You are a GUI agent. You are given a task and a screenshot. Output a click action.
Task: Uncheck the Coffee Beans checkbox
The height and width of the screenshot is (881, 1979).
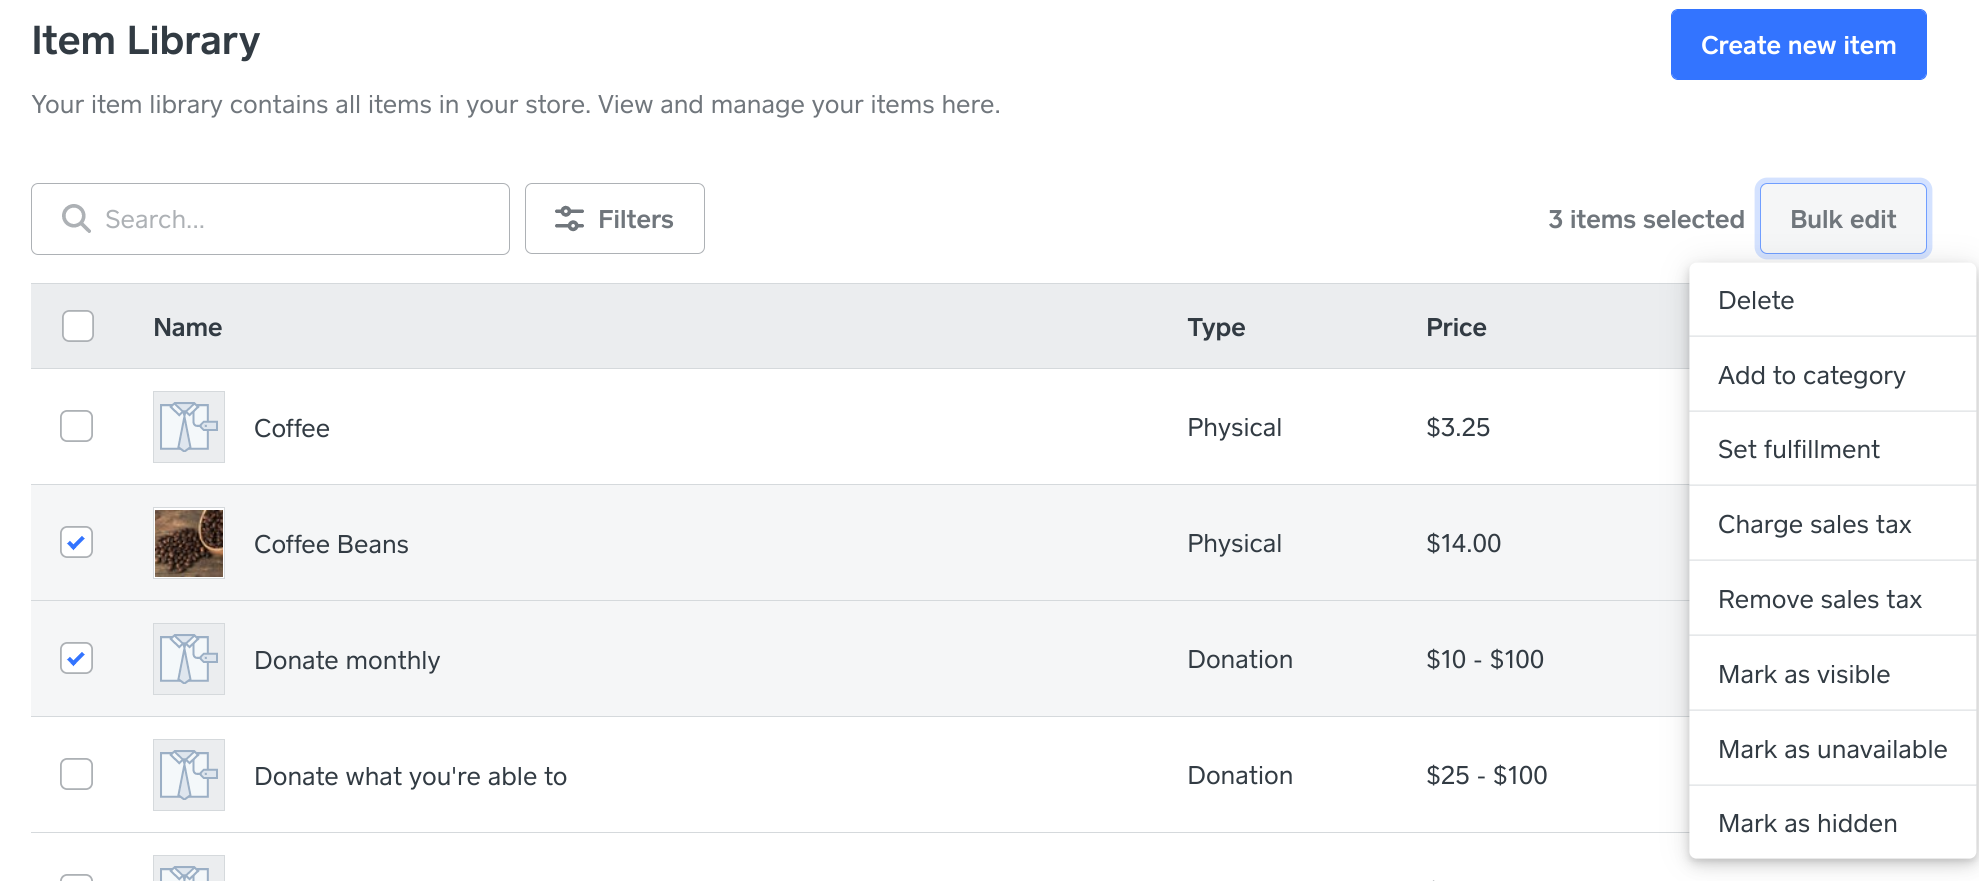tap(77, 542)
